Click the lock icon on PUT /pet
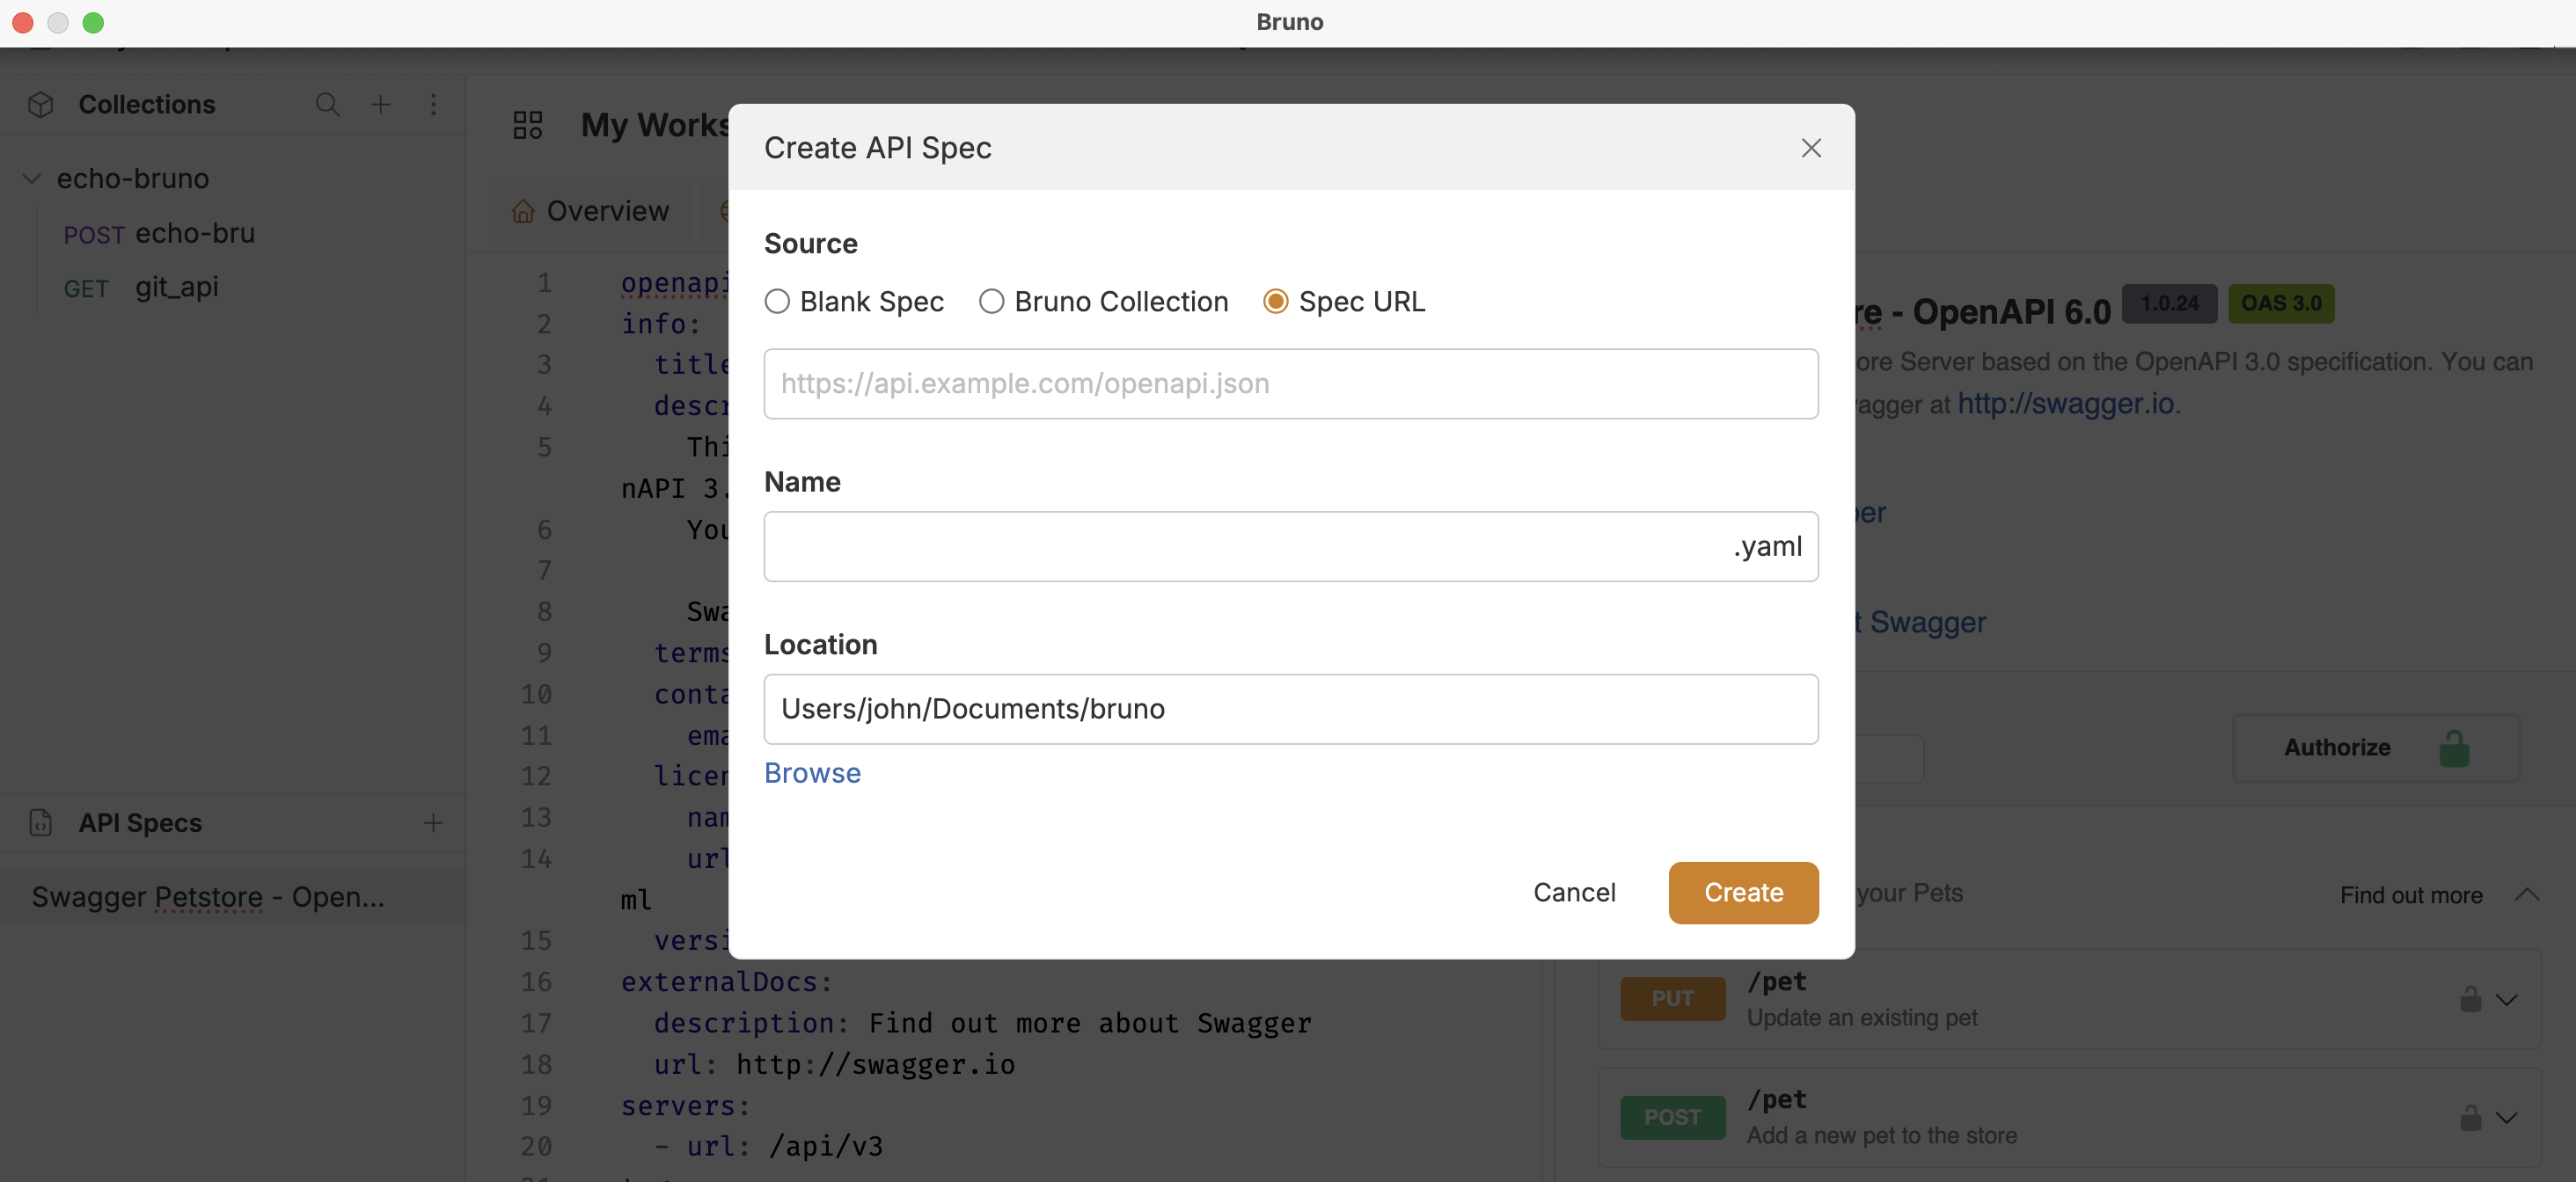The width and height of the screenshot is (2576, 1182). point(2470,999)
